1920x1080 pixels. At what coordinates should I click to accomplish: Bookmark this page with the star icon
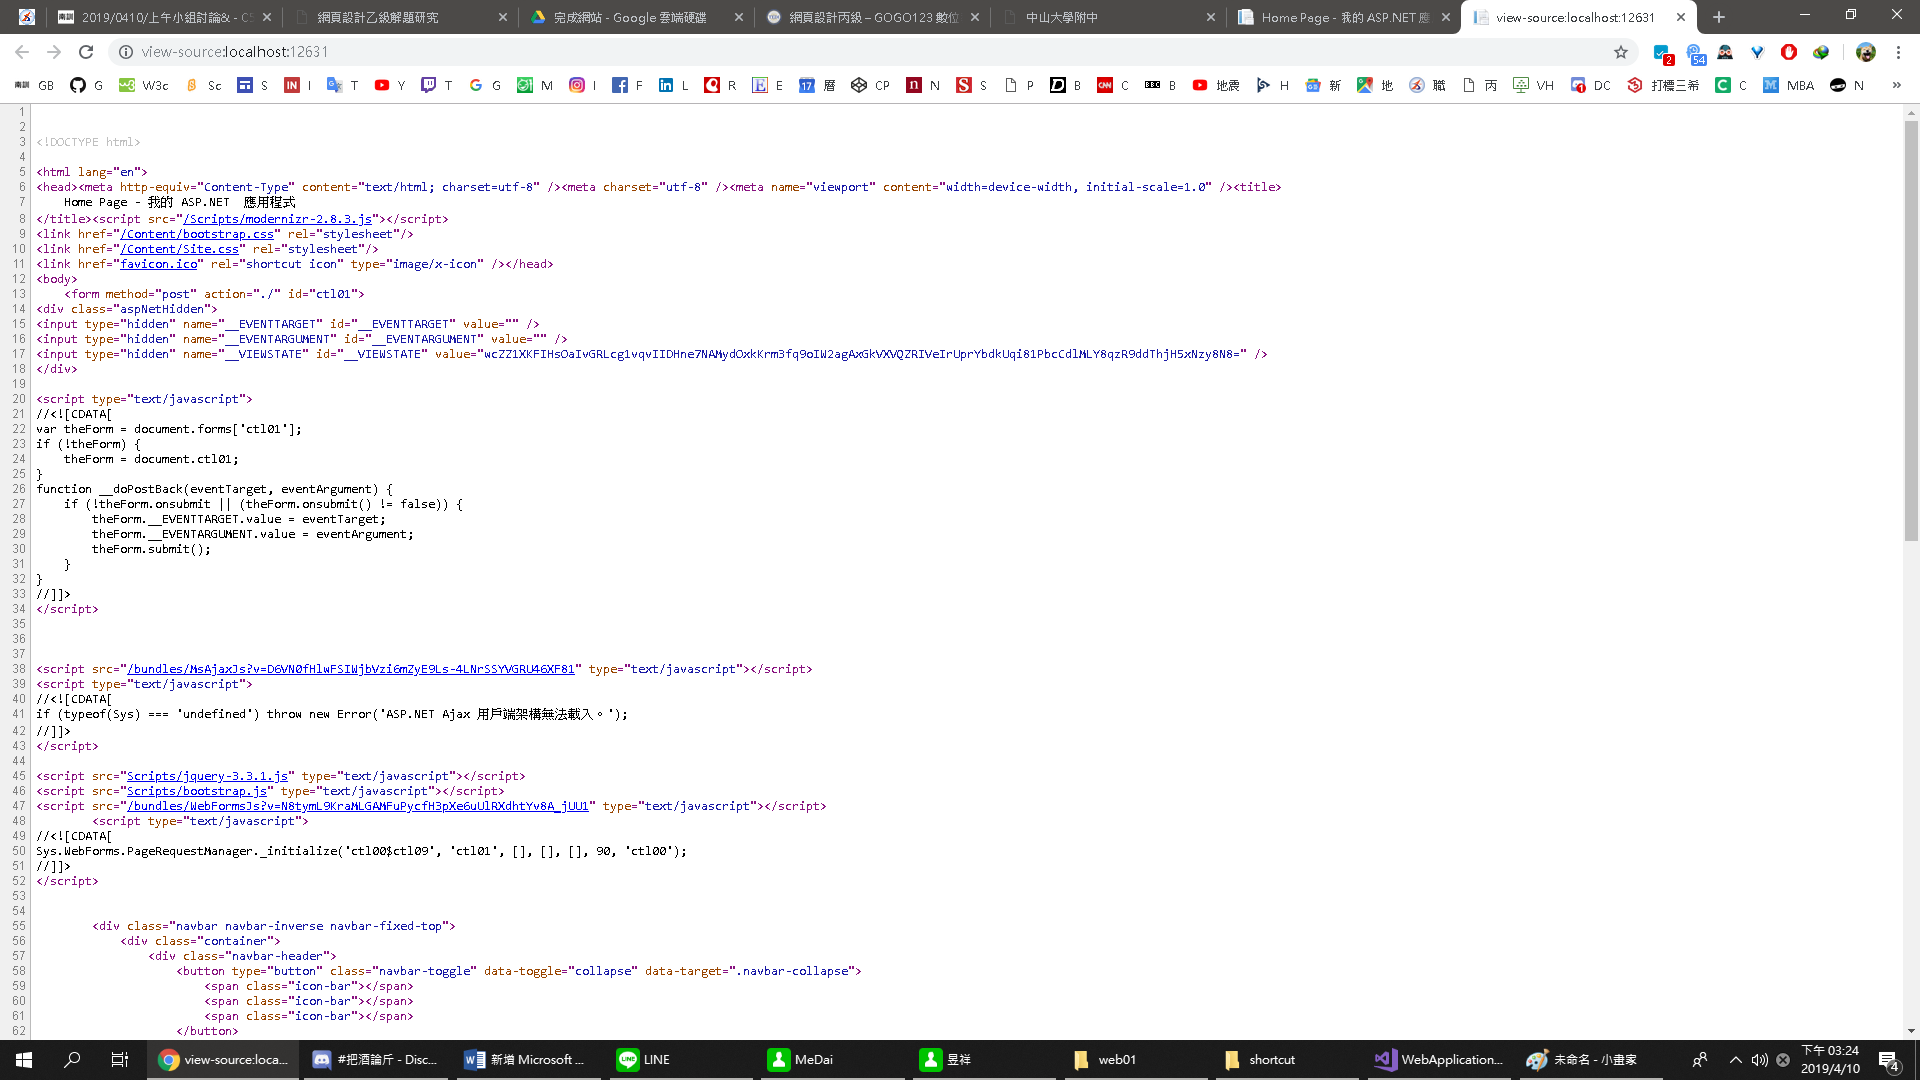1621,52
